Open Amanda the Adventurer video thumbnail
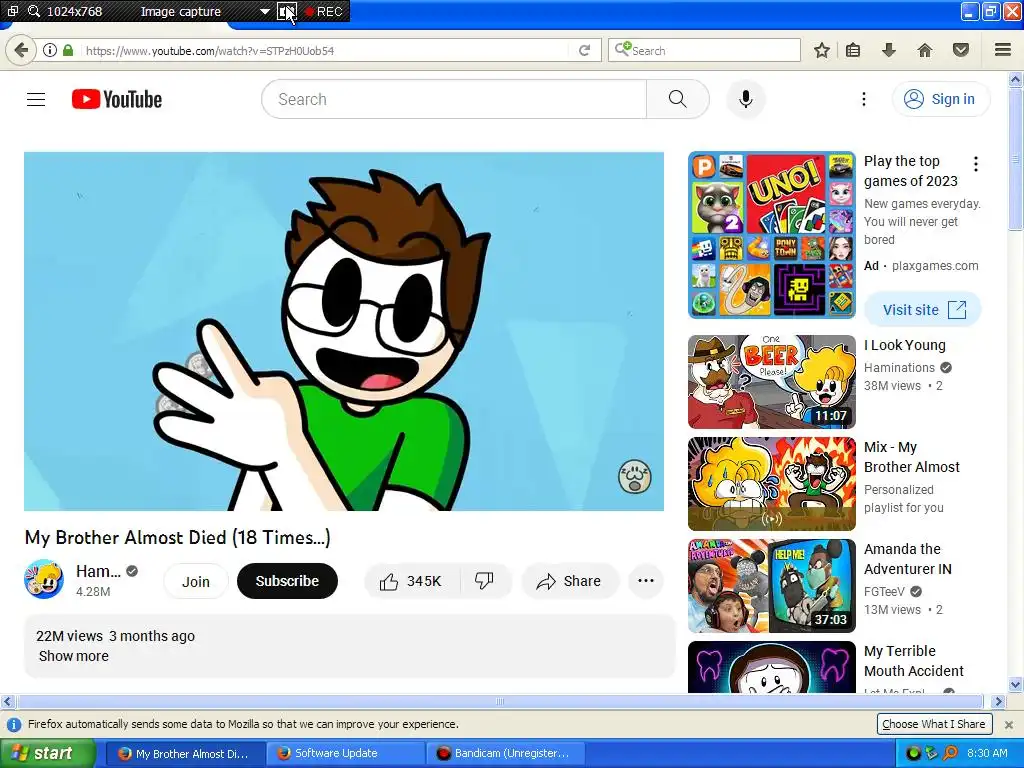This screenshot has width=1024, height=768. (x=771, y=586)
